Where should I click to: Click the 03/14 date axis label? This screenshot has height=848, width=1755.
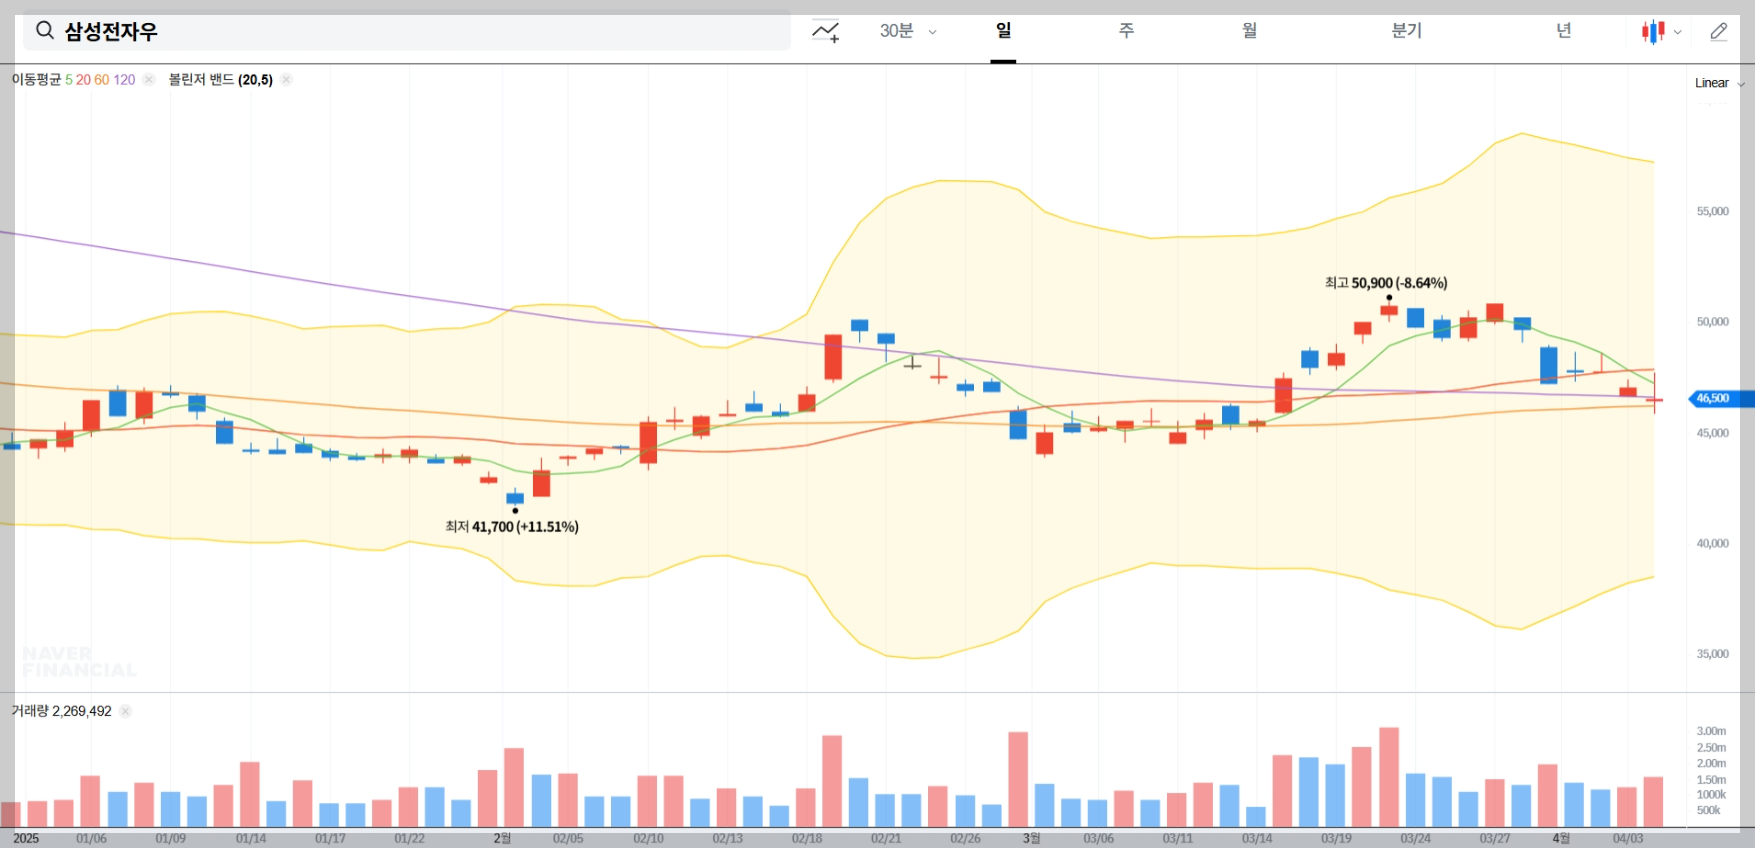(1257, 838)
